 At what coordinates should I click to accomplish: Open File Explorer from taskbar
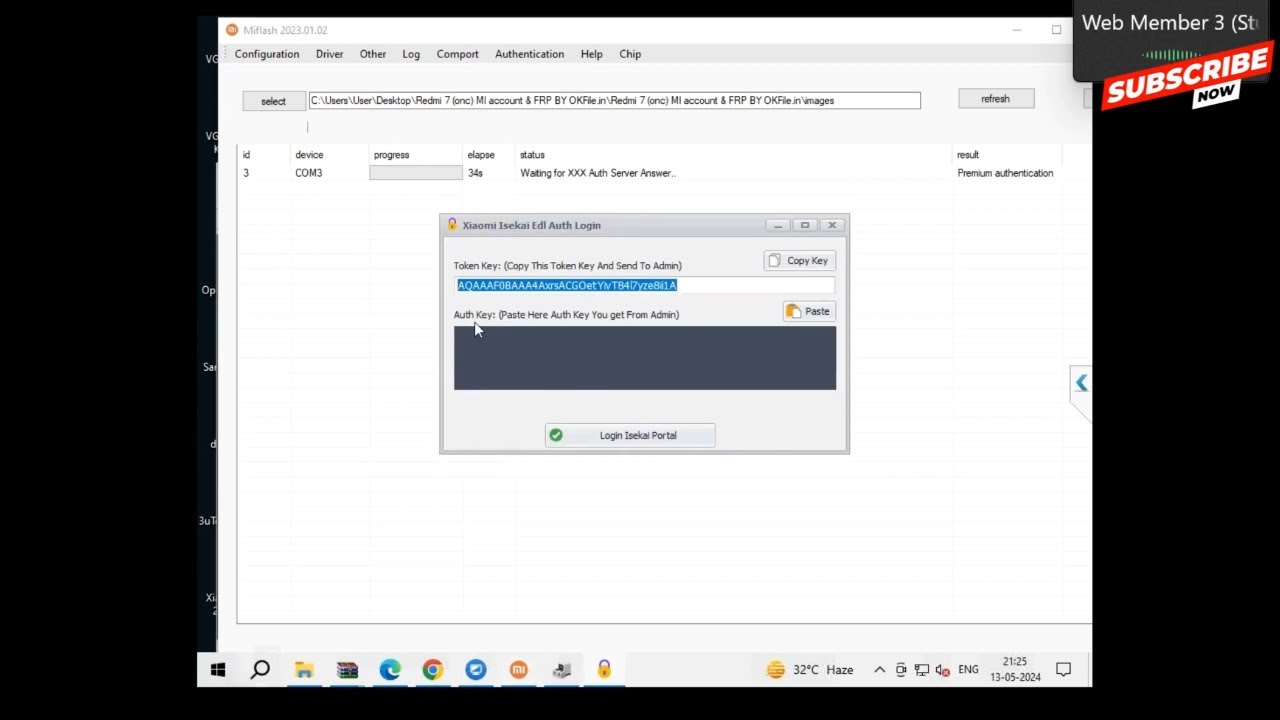coord(304,670)
